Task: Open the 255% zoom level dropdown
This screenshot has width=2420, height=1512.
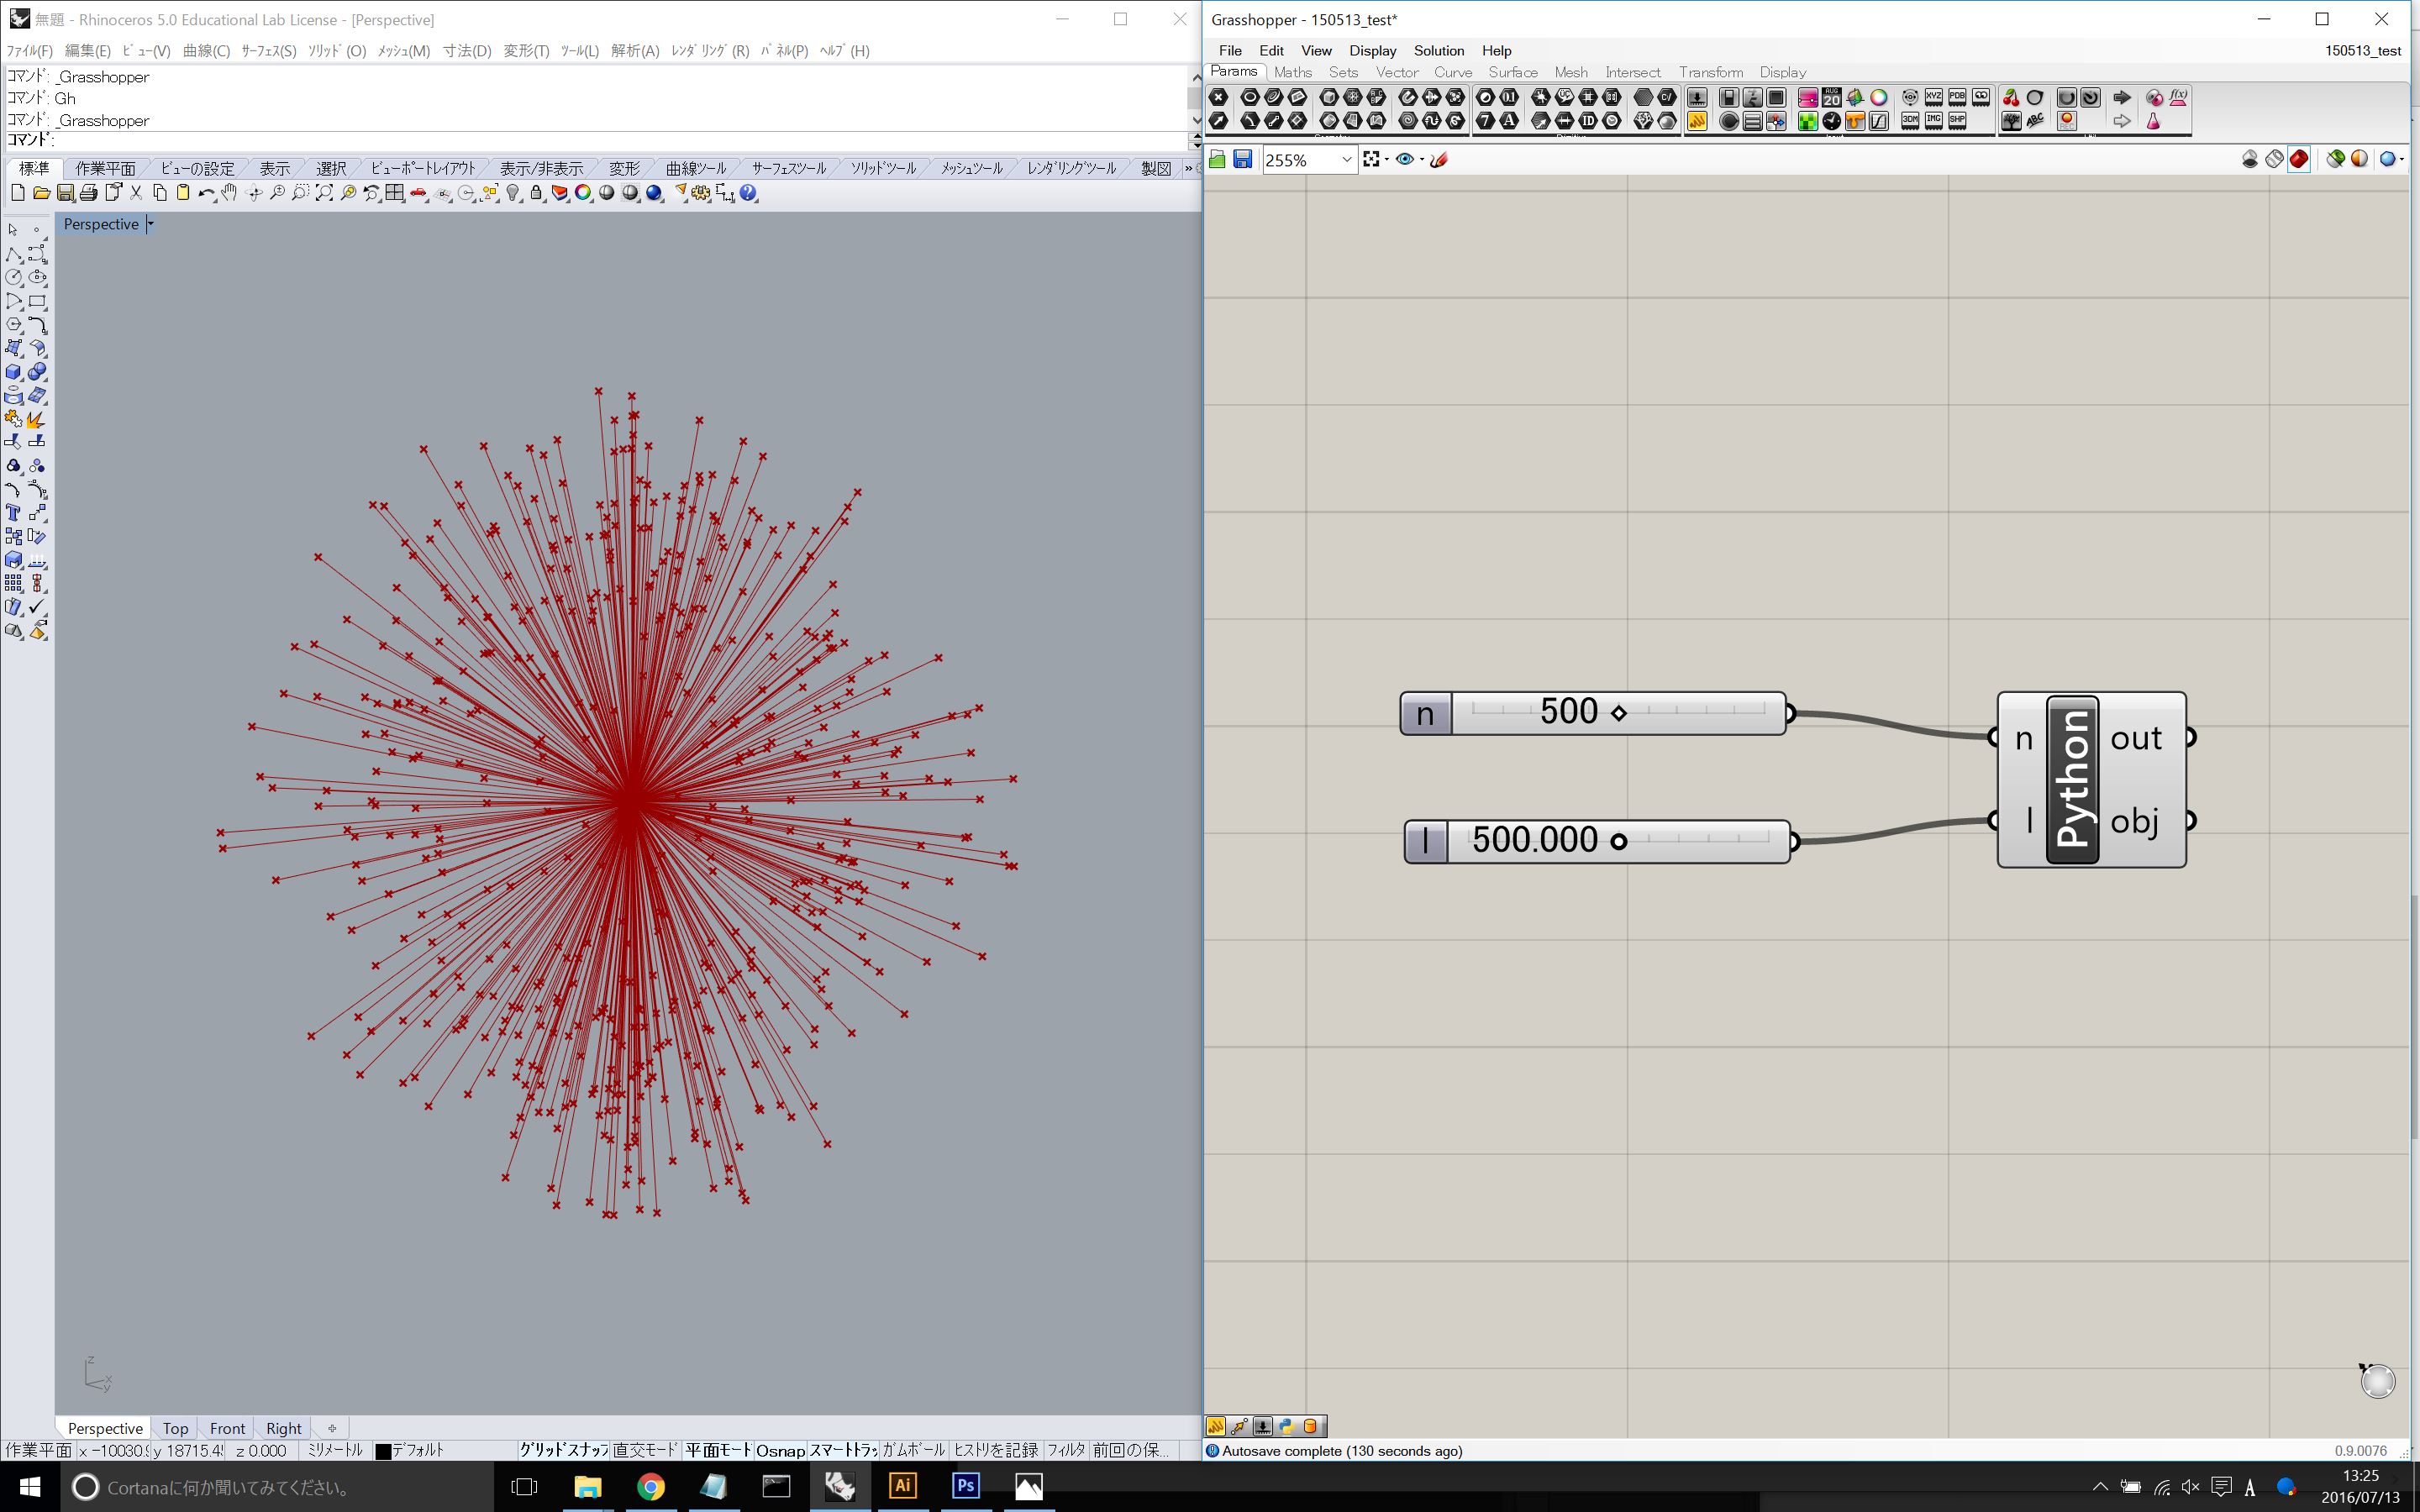Action: click(1346, 160)
